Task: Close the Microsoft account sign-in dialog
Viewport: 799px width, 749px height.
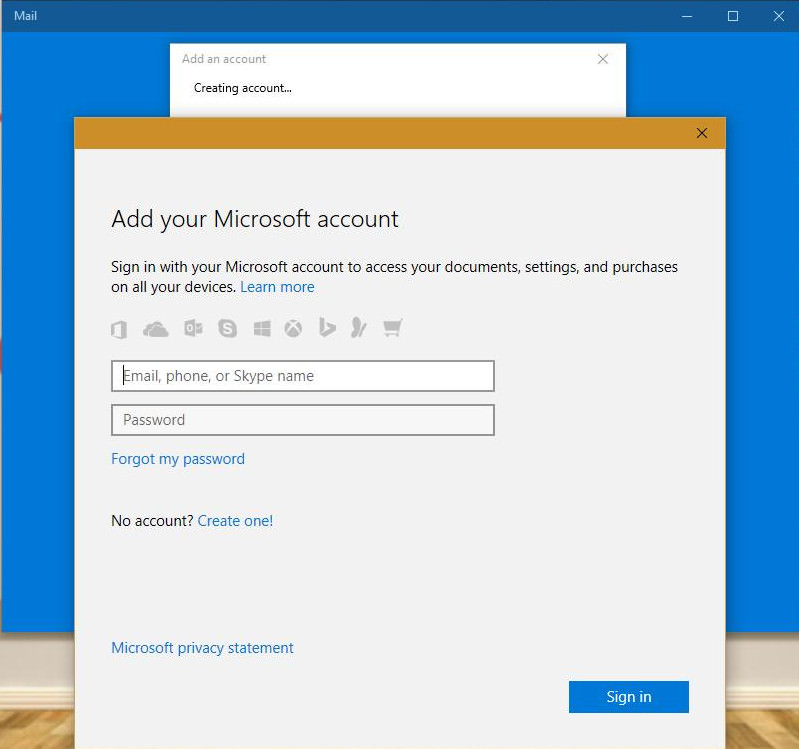Action: click(x=702, y=133)
